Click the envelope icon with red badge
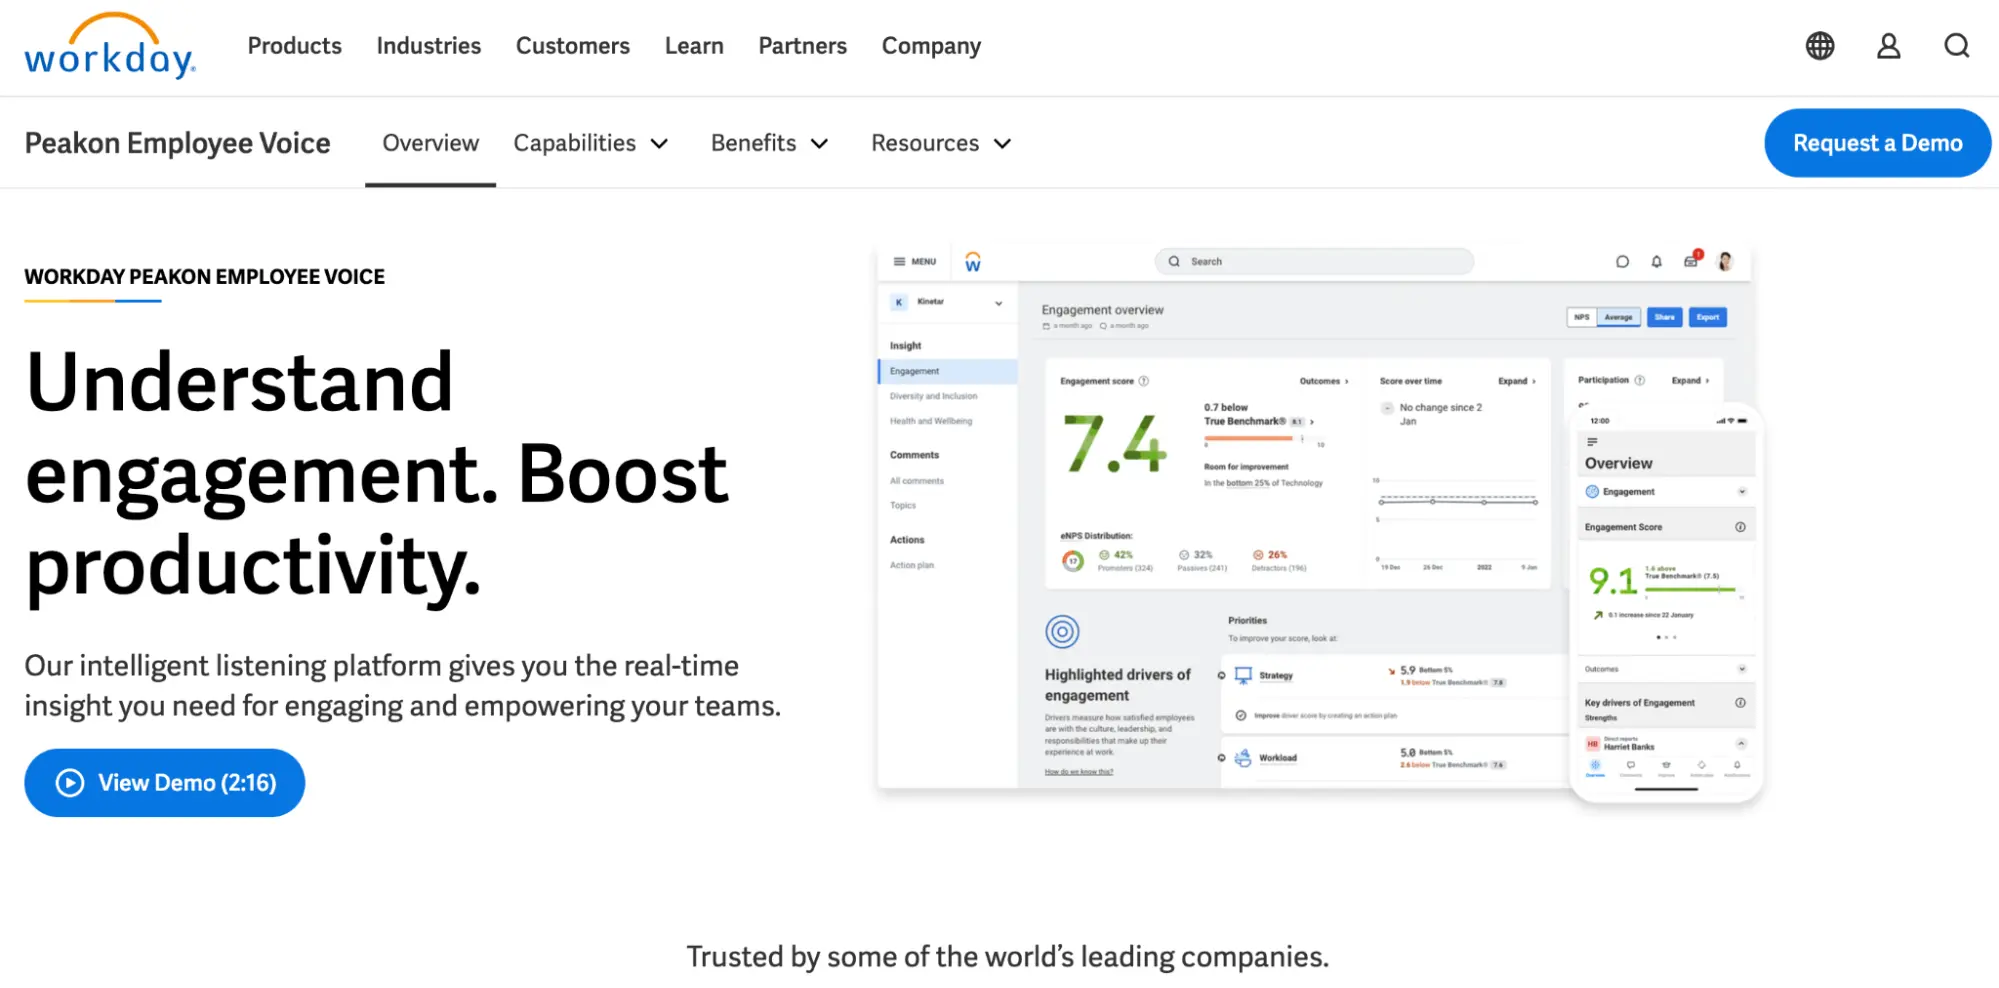The image size is (1999, 988). tap(1690, 261)
